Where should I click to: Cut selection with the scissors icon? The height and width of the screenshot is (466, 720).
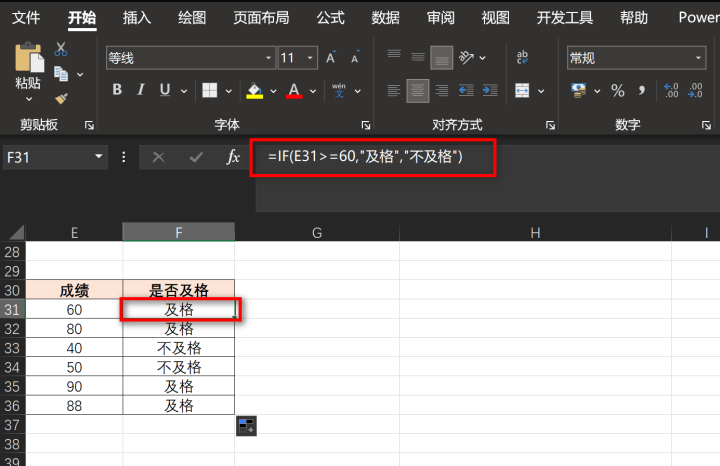(x=61, y=49)
